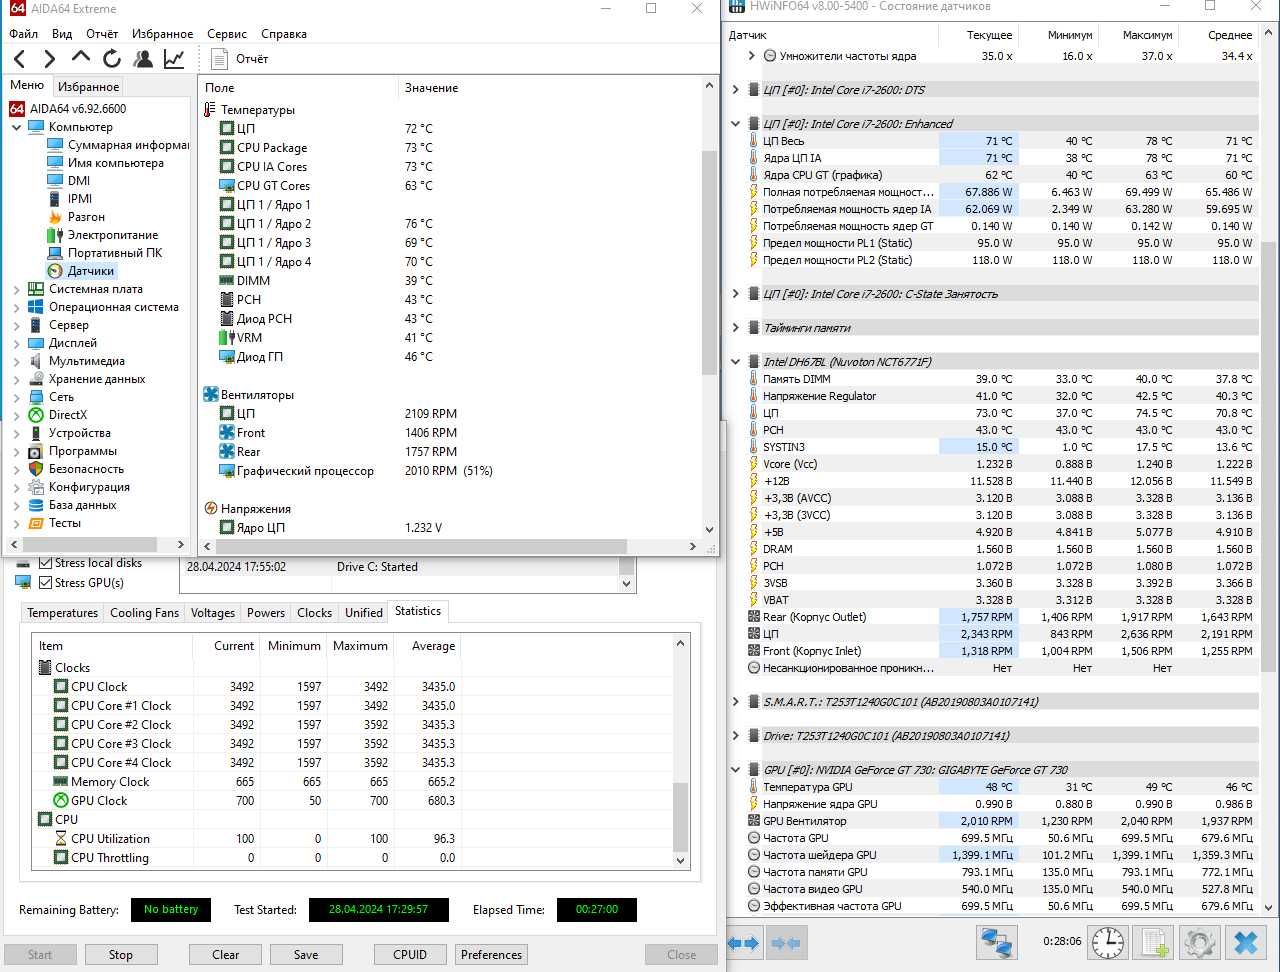The image size is (1280, 972).
Task: Expand HWiNFO S.M.A.R.T. drive group
Action: point(736,702)
